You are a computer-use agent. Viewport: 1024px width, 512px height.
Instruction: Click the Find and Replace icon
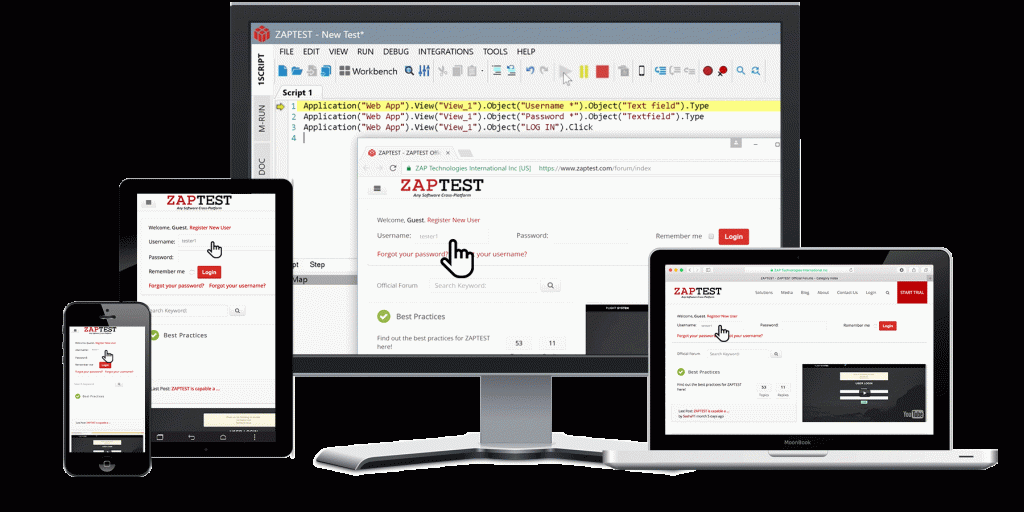point(756,71)
